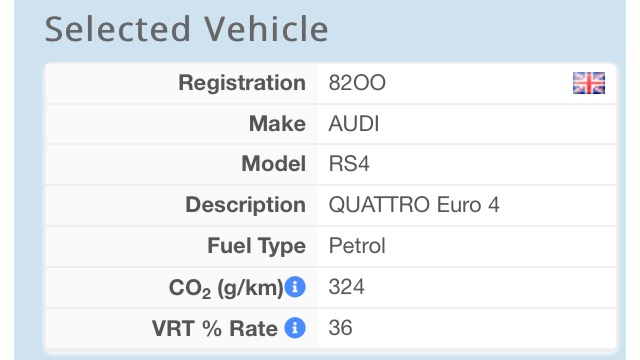Click the CO2 info icon
The width and height of the screenshot is (640, 360).
coord(295,287)
